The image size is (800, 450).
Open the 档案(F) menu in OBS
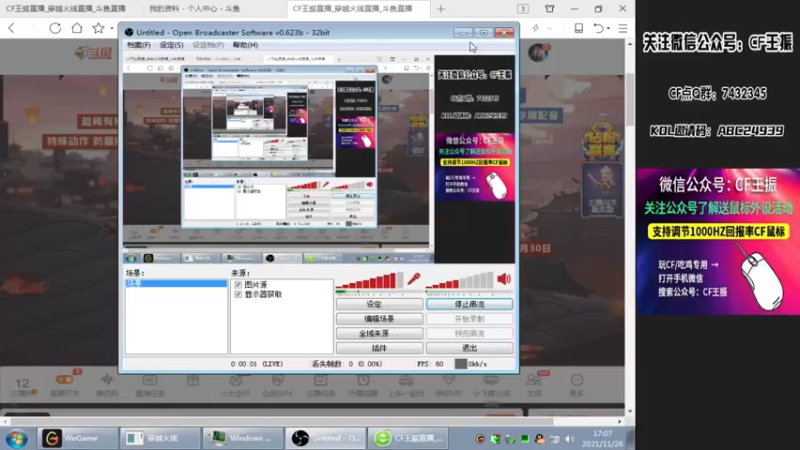pyautogui.click(x=138, y=45)
